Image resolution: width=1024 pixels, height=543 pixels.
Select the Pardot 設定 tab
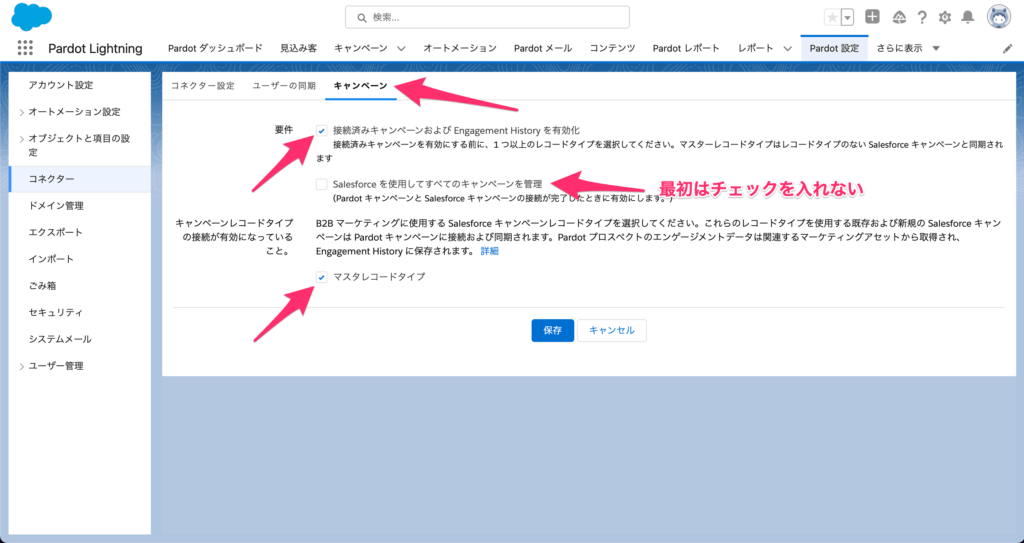(x=834, y=48)
